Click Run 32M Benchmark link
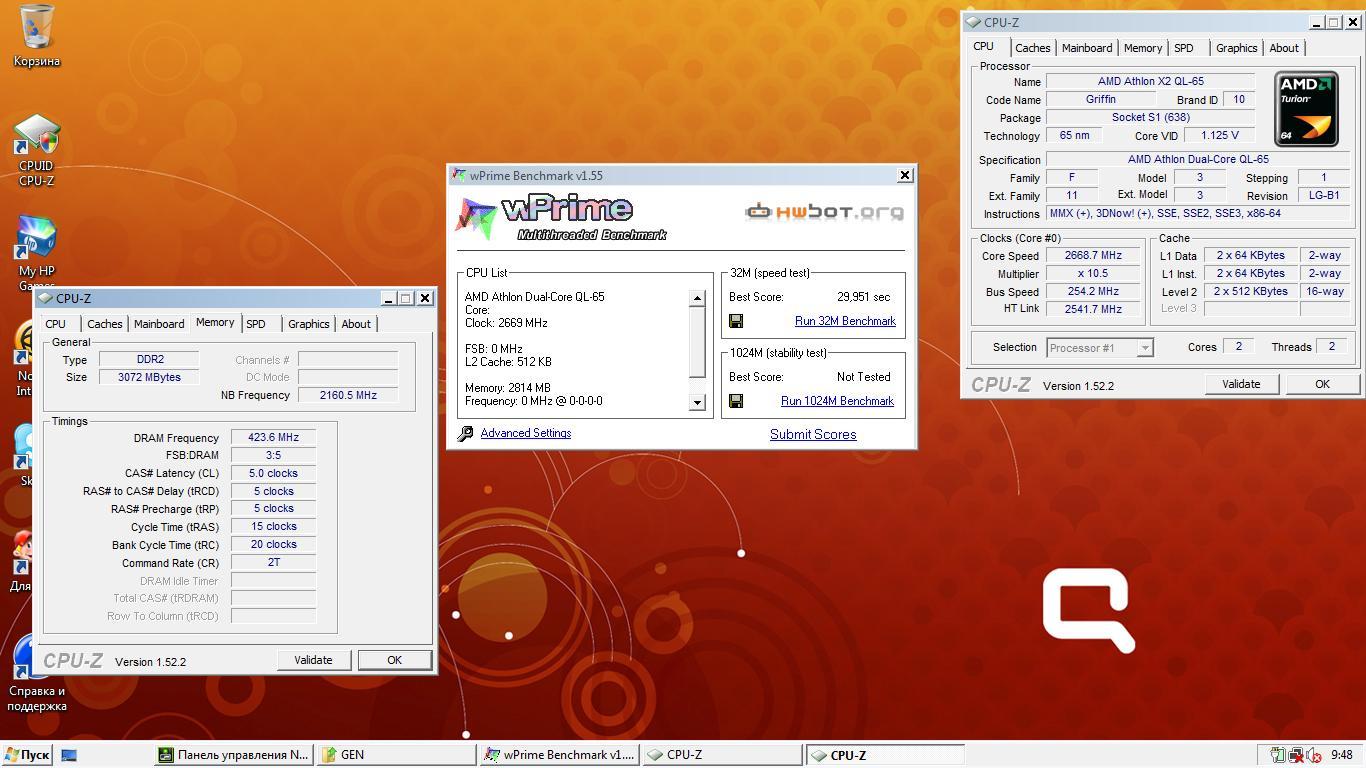This screenshot has width=1366, height=768. coord(845,321)
